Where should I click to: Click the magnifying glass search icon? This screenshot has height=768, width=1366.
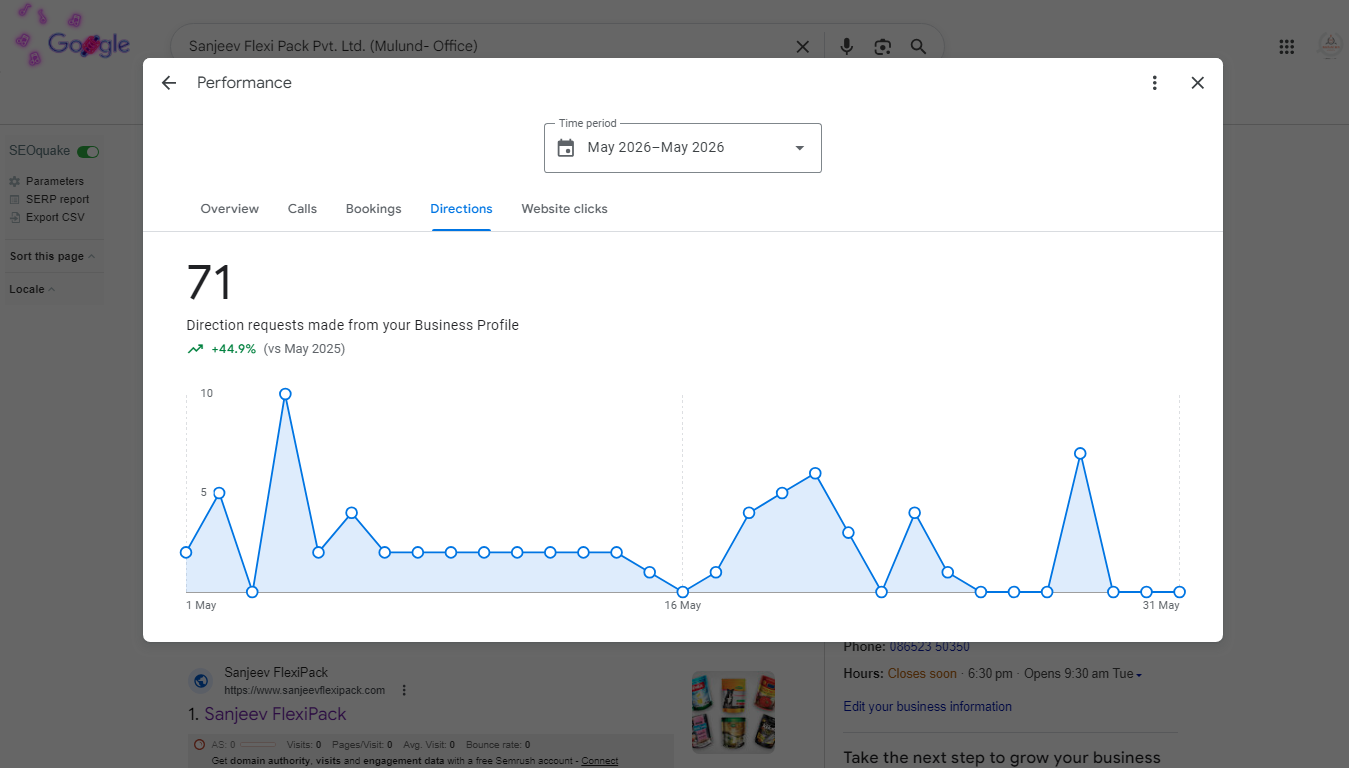click(918, 47)
